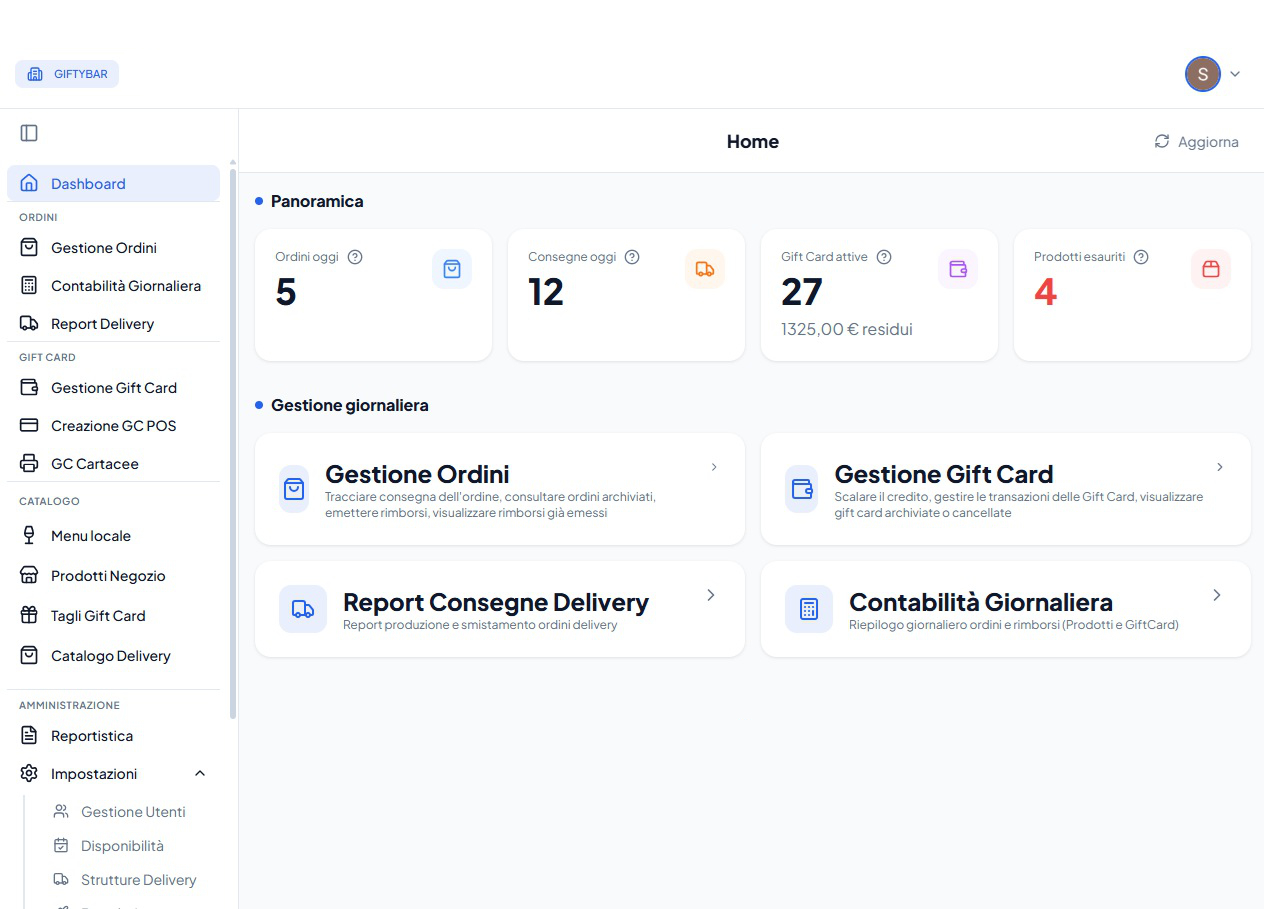Go to Tagli Gift Card
This screenshot has height=909, width=1264.
pos(113,615)
